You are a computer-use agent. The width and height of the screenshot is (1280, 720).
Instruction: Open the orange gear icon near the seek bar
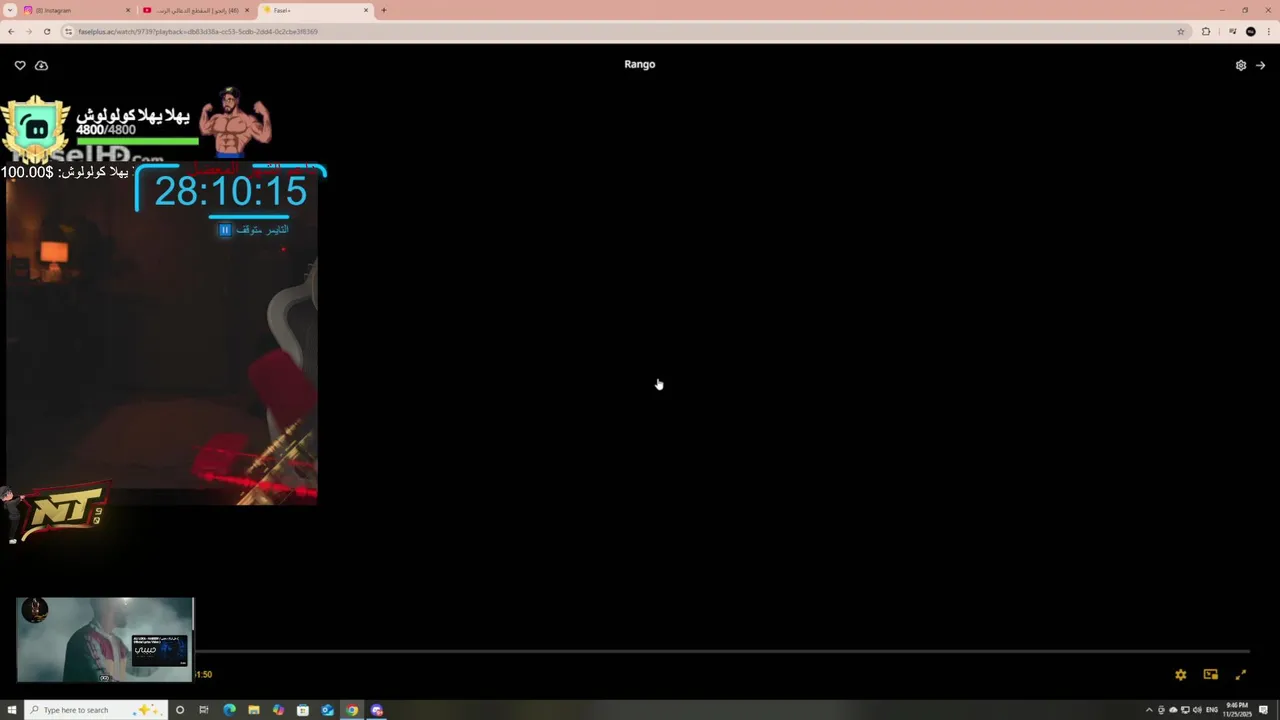pyautogui.click(x=1181, y=675)
